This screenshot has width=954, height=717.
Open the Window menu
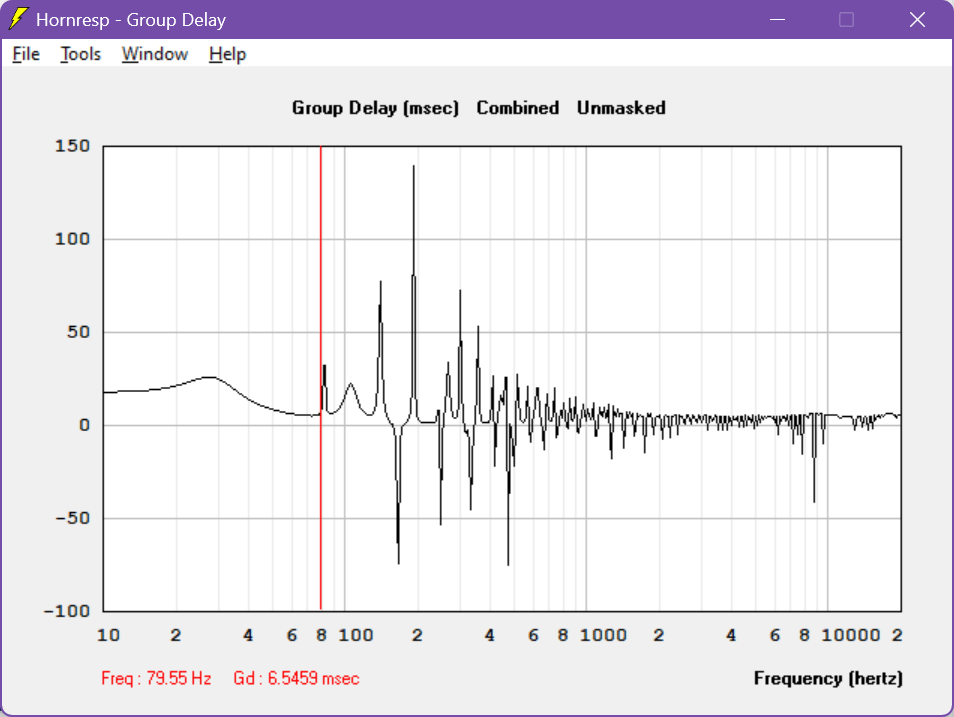coord(155,54)
